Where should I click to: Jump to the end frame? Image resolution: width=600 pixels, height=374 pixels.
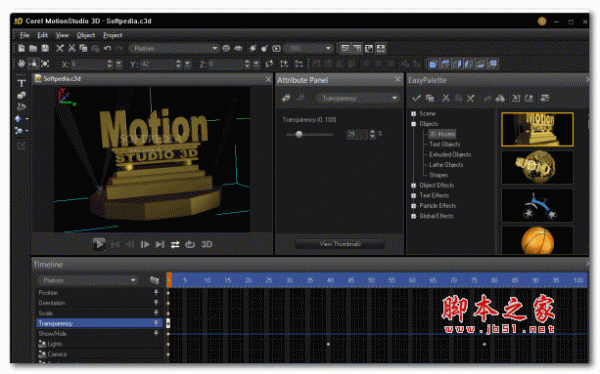tap(160, 244)
